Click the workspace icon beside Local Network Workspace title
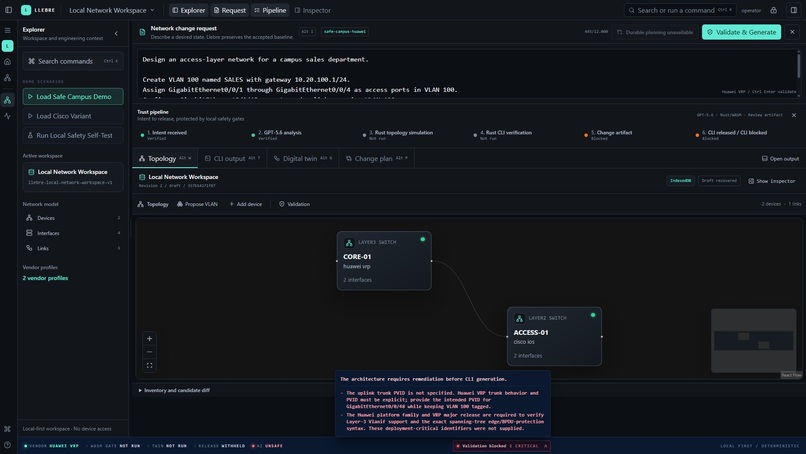 (142, 177)
